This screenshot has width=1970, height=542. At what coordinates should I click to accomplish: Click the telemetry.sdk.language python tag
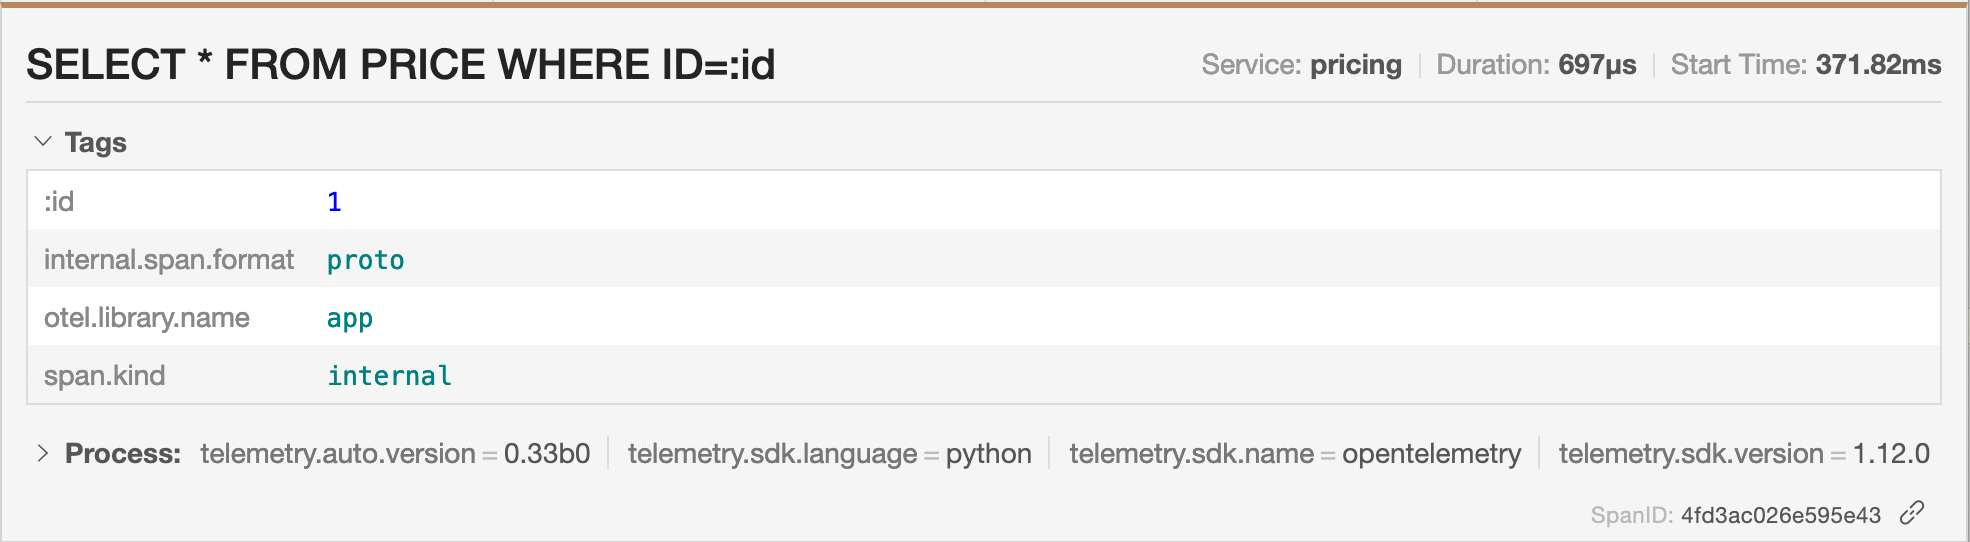[x=829, y=454]
